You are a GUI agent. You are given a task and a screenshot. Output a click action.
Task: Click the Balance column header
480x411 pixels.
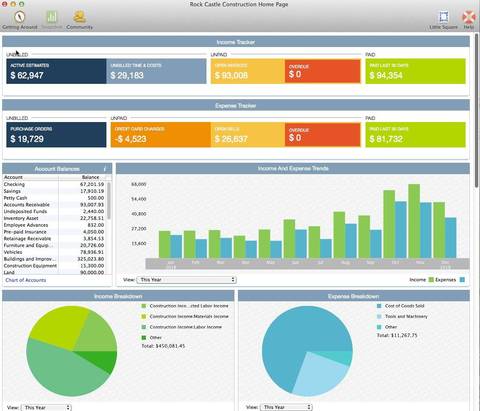click(x=82, y=177)
